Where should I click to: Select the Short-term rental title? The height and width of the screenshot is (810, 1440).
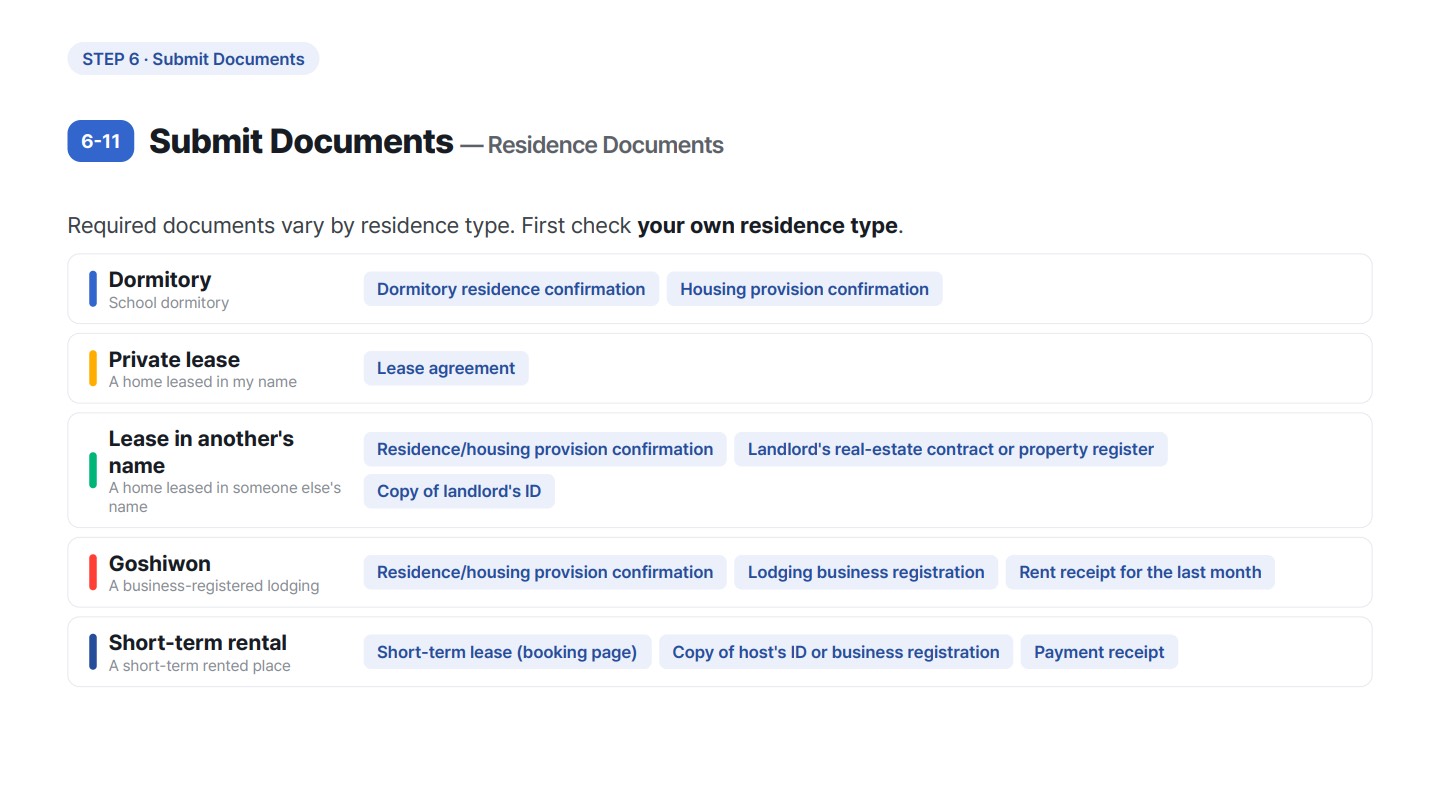pyautogui.click(x=198, y=643)
